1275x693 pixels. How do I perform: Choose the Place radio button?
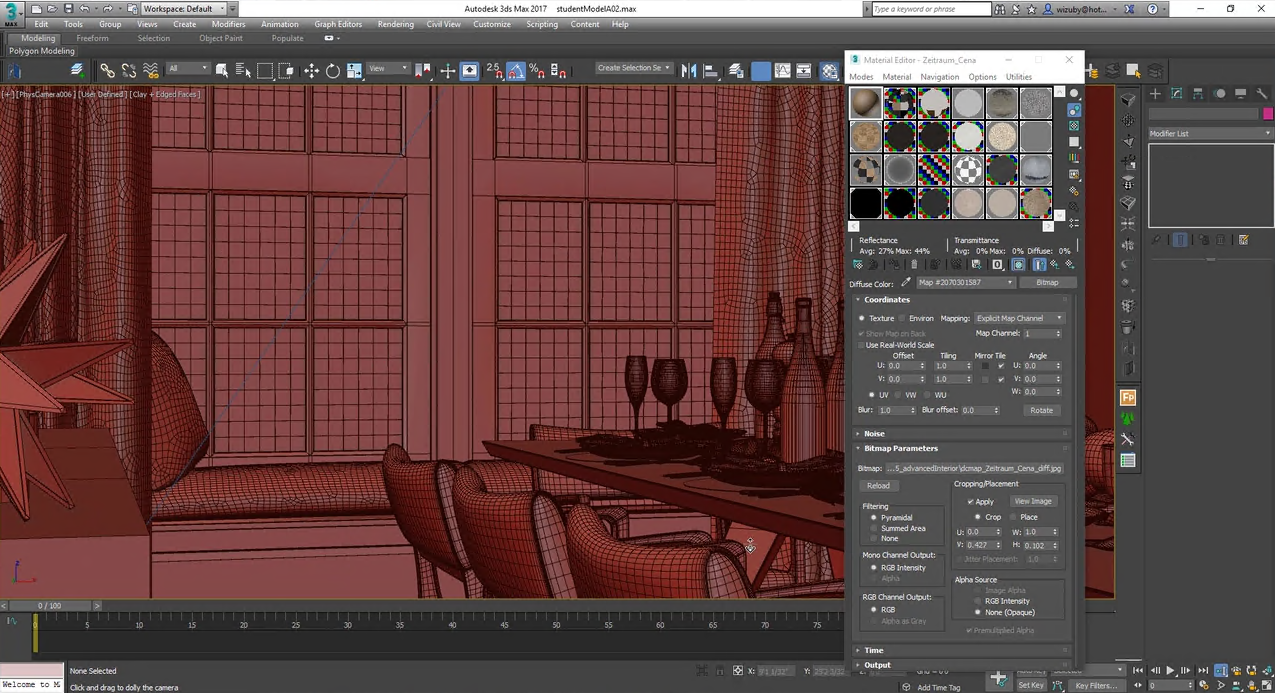tap(1012, 517)
